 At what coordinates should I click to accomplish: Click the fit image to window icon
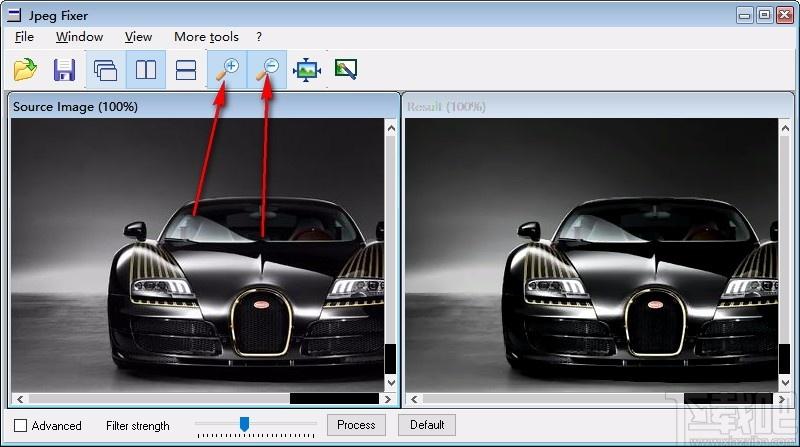pos(306,70)
